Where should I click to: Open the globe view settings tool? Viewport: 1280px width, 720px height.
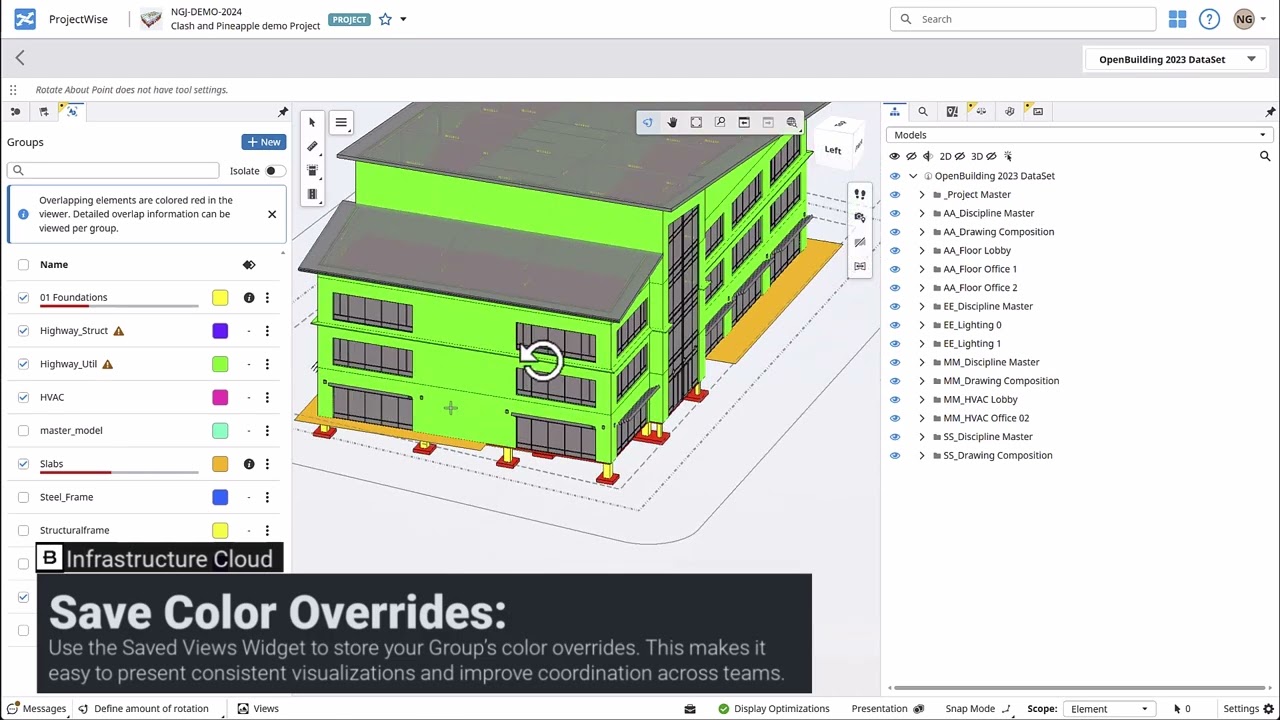coord(792,122)
